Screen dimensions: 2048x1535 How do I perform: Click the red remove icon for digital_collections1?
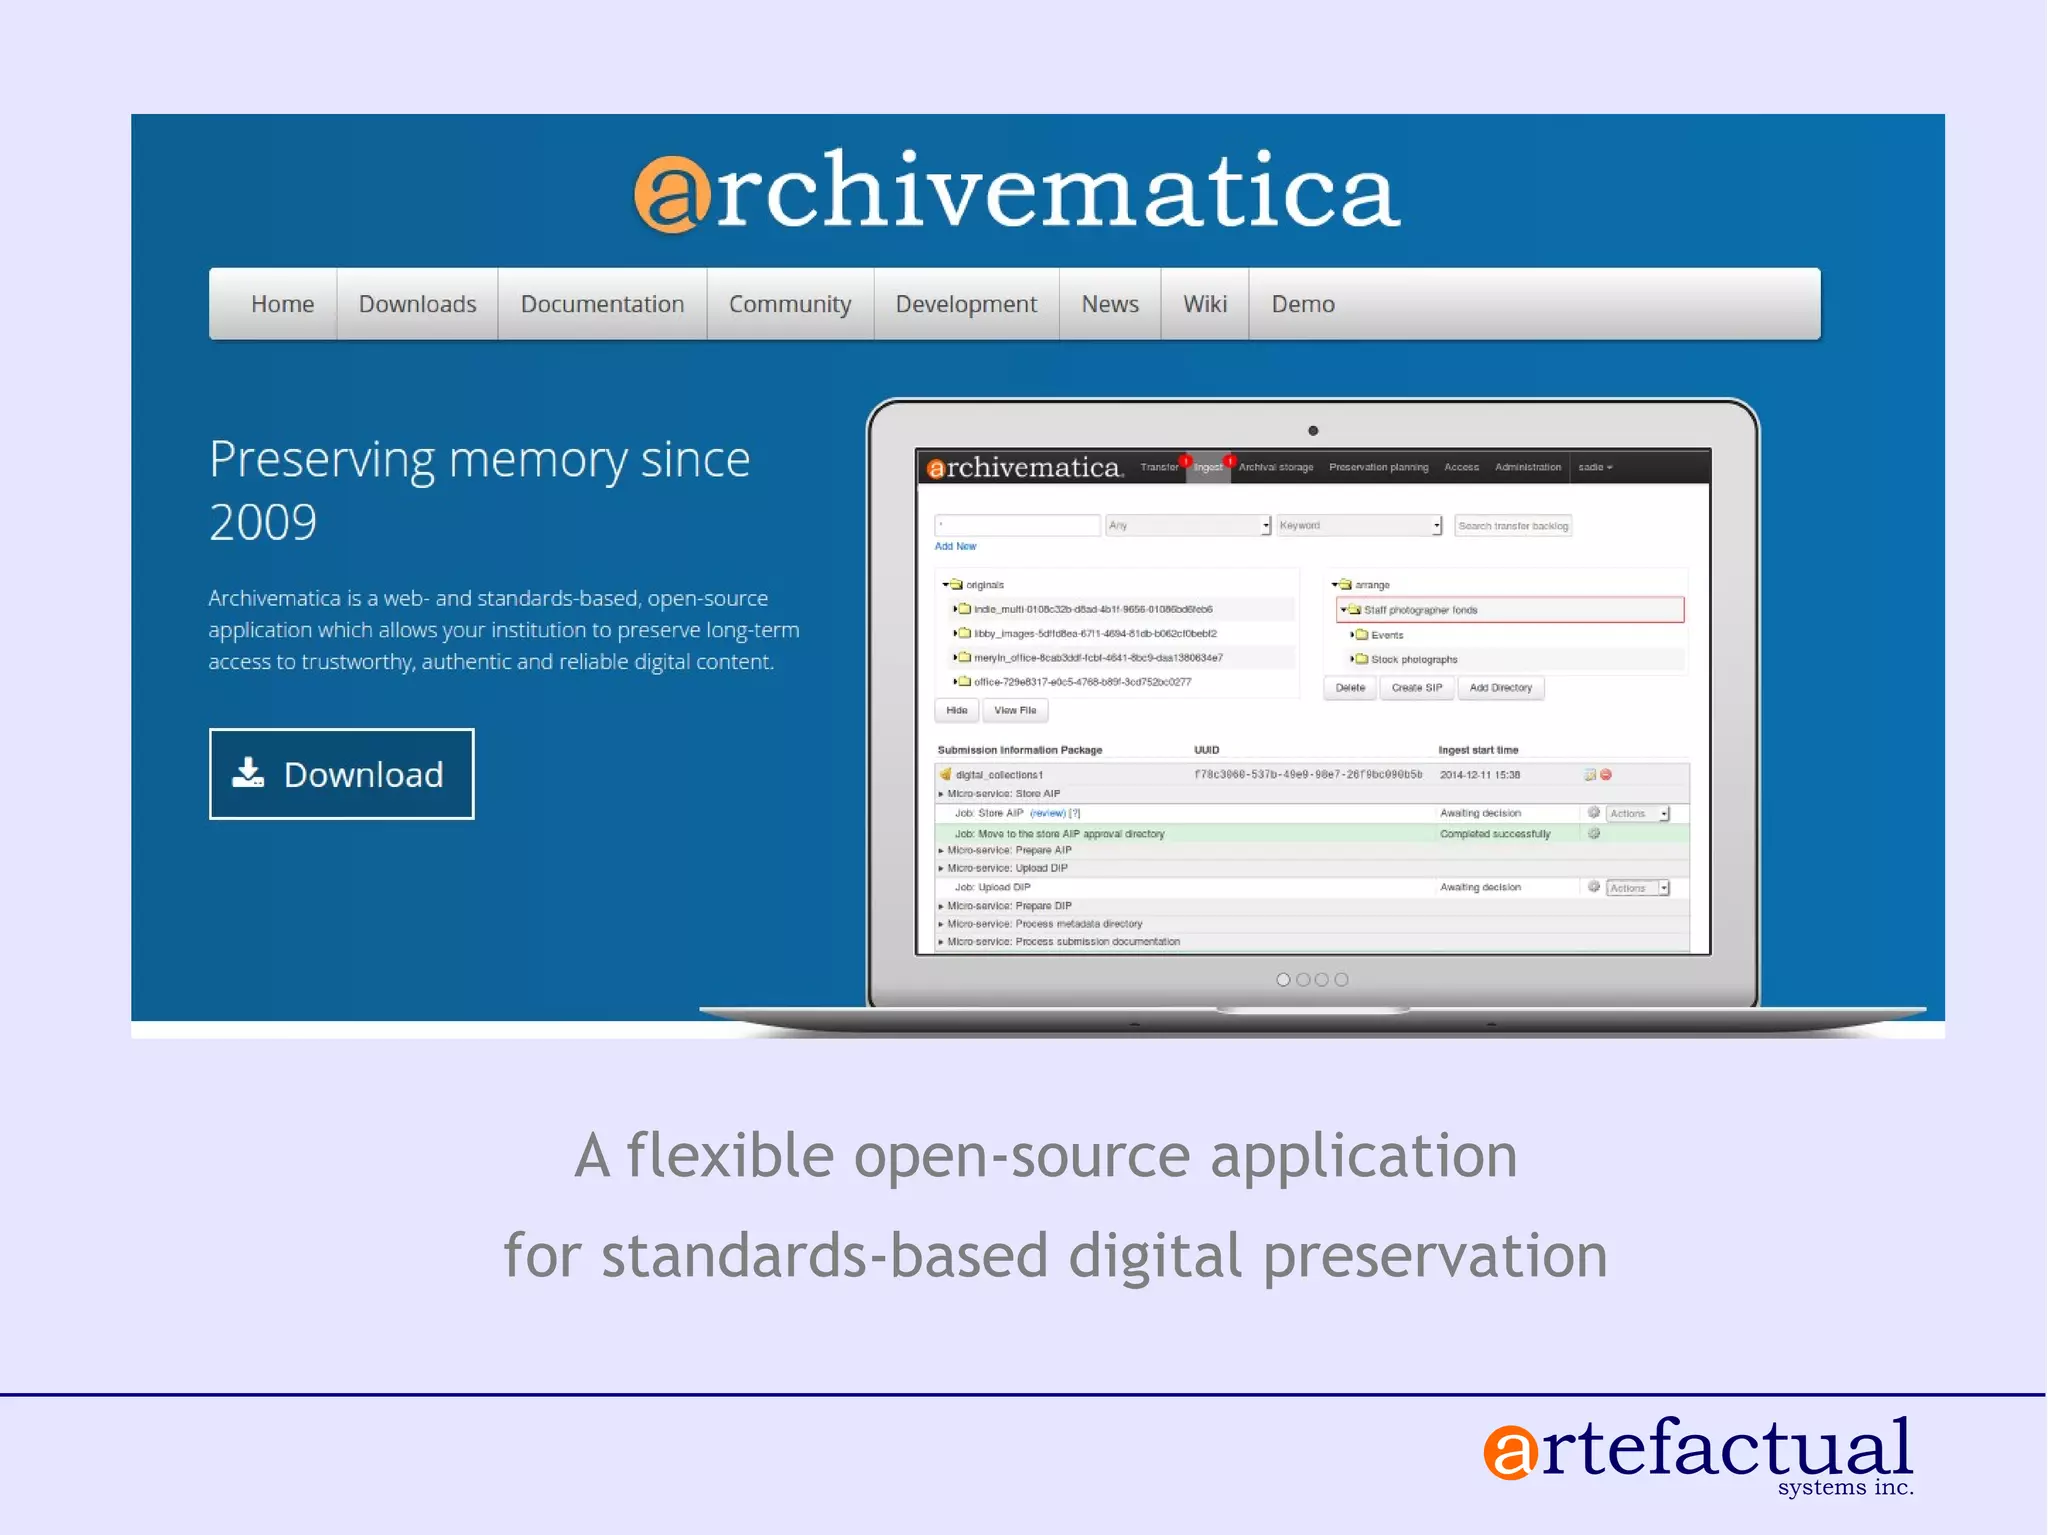1606,774
